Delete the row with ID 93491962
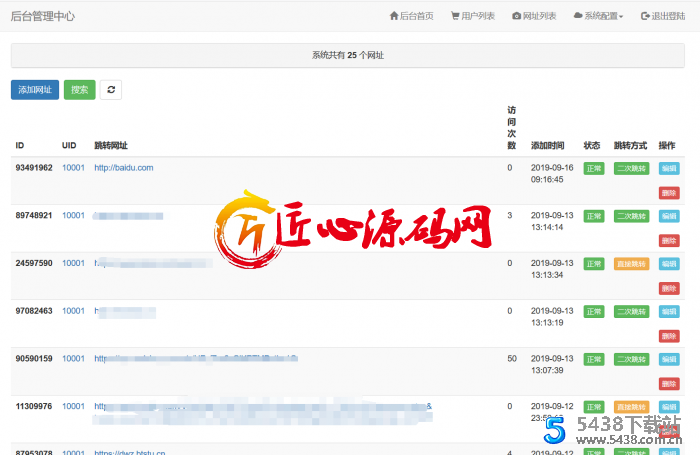Screen dimensions: 700x455 [x=669, y=193]
